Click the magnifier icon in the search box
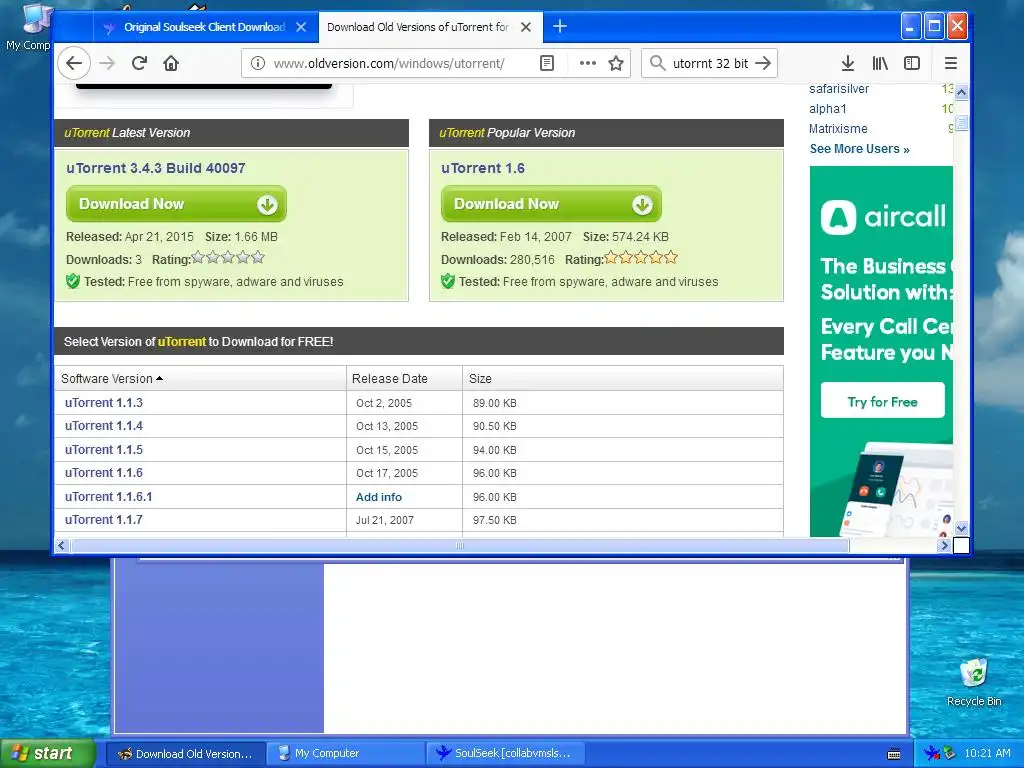Screen dimensions: 1024x768 coord(658,63)
